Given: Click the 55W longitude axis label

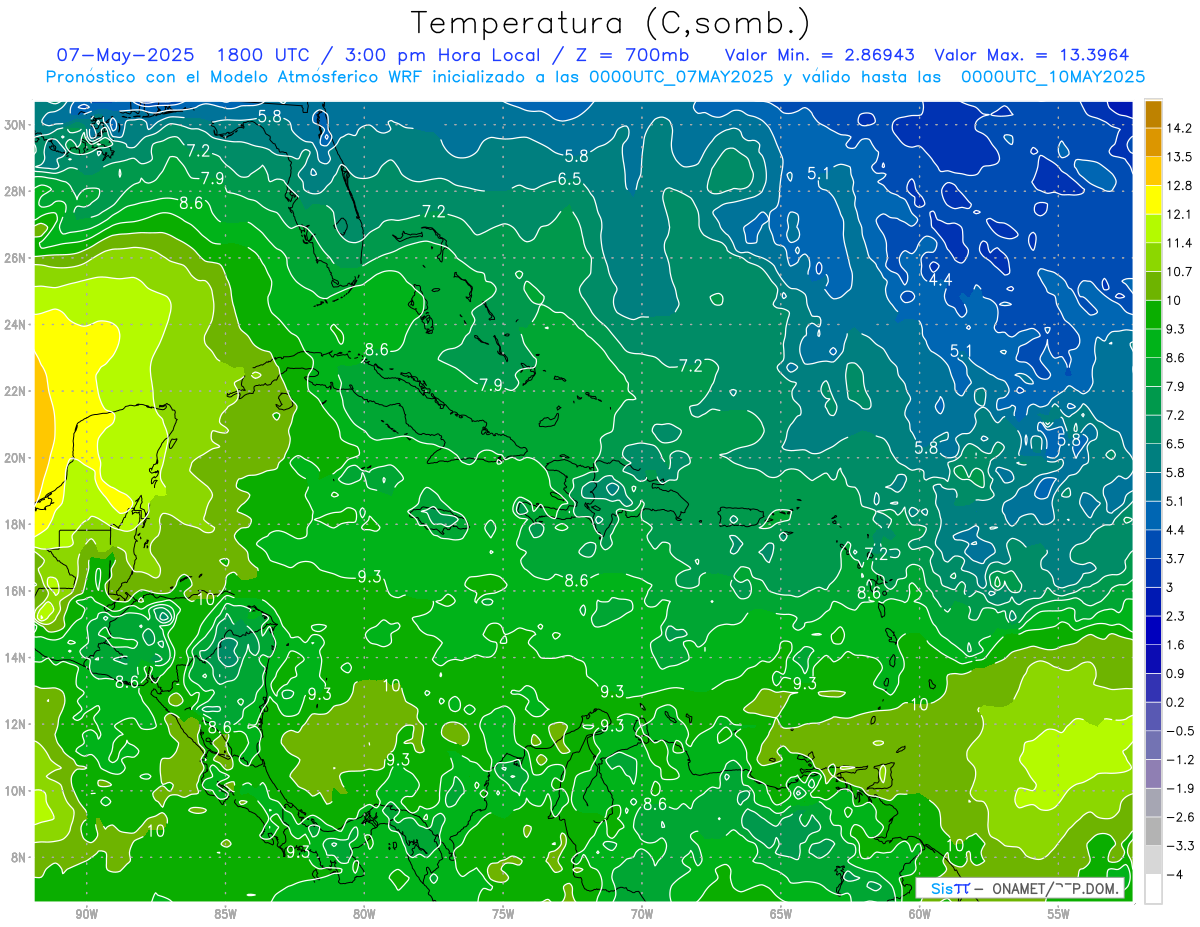Looking at the screenshot, I should 1059,914.
